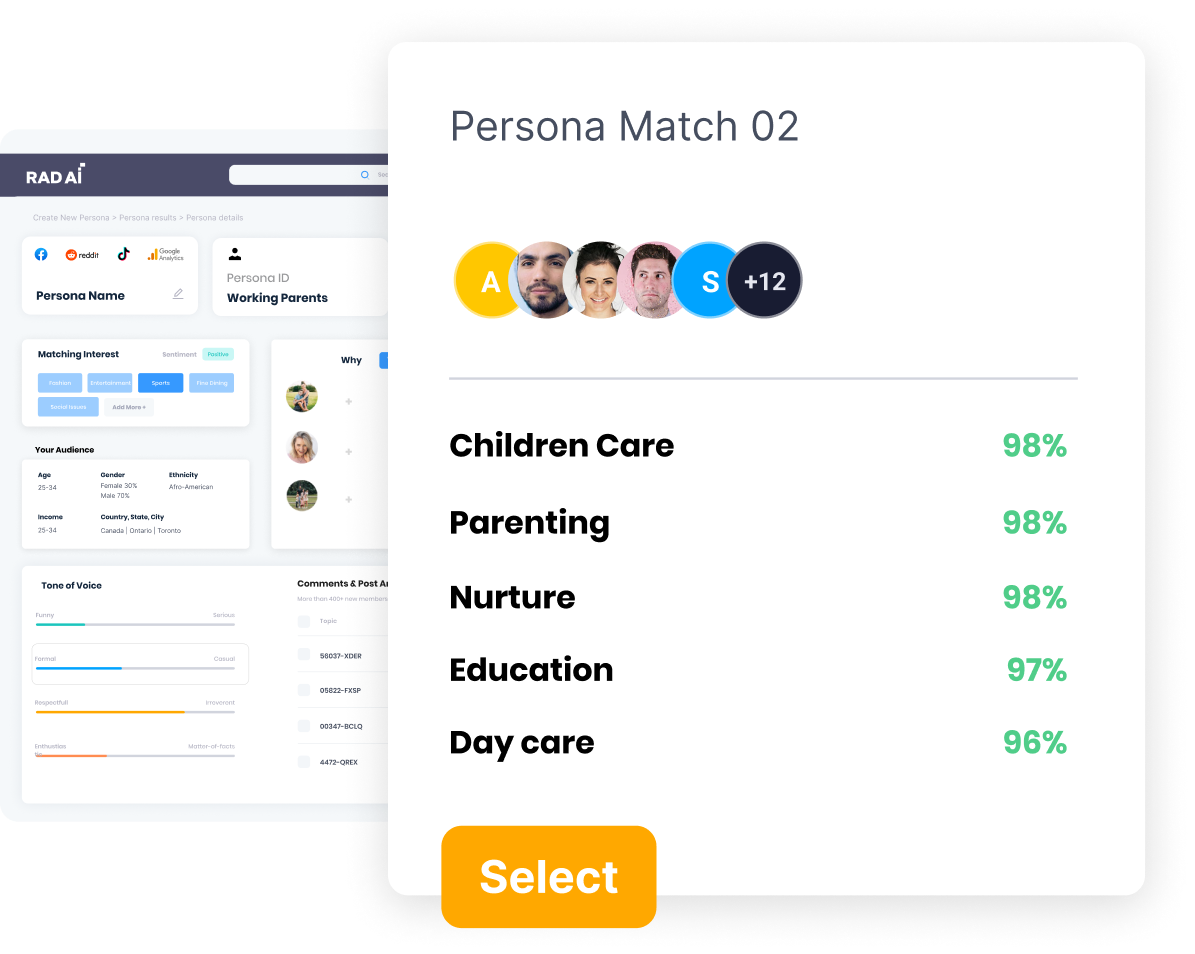1195x954 pixels.
Task: Enable the 00347-BCLQ checkbox
Action: click(x=304, y=725)
